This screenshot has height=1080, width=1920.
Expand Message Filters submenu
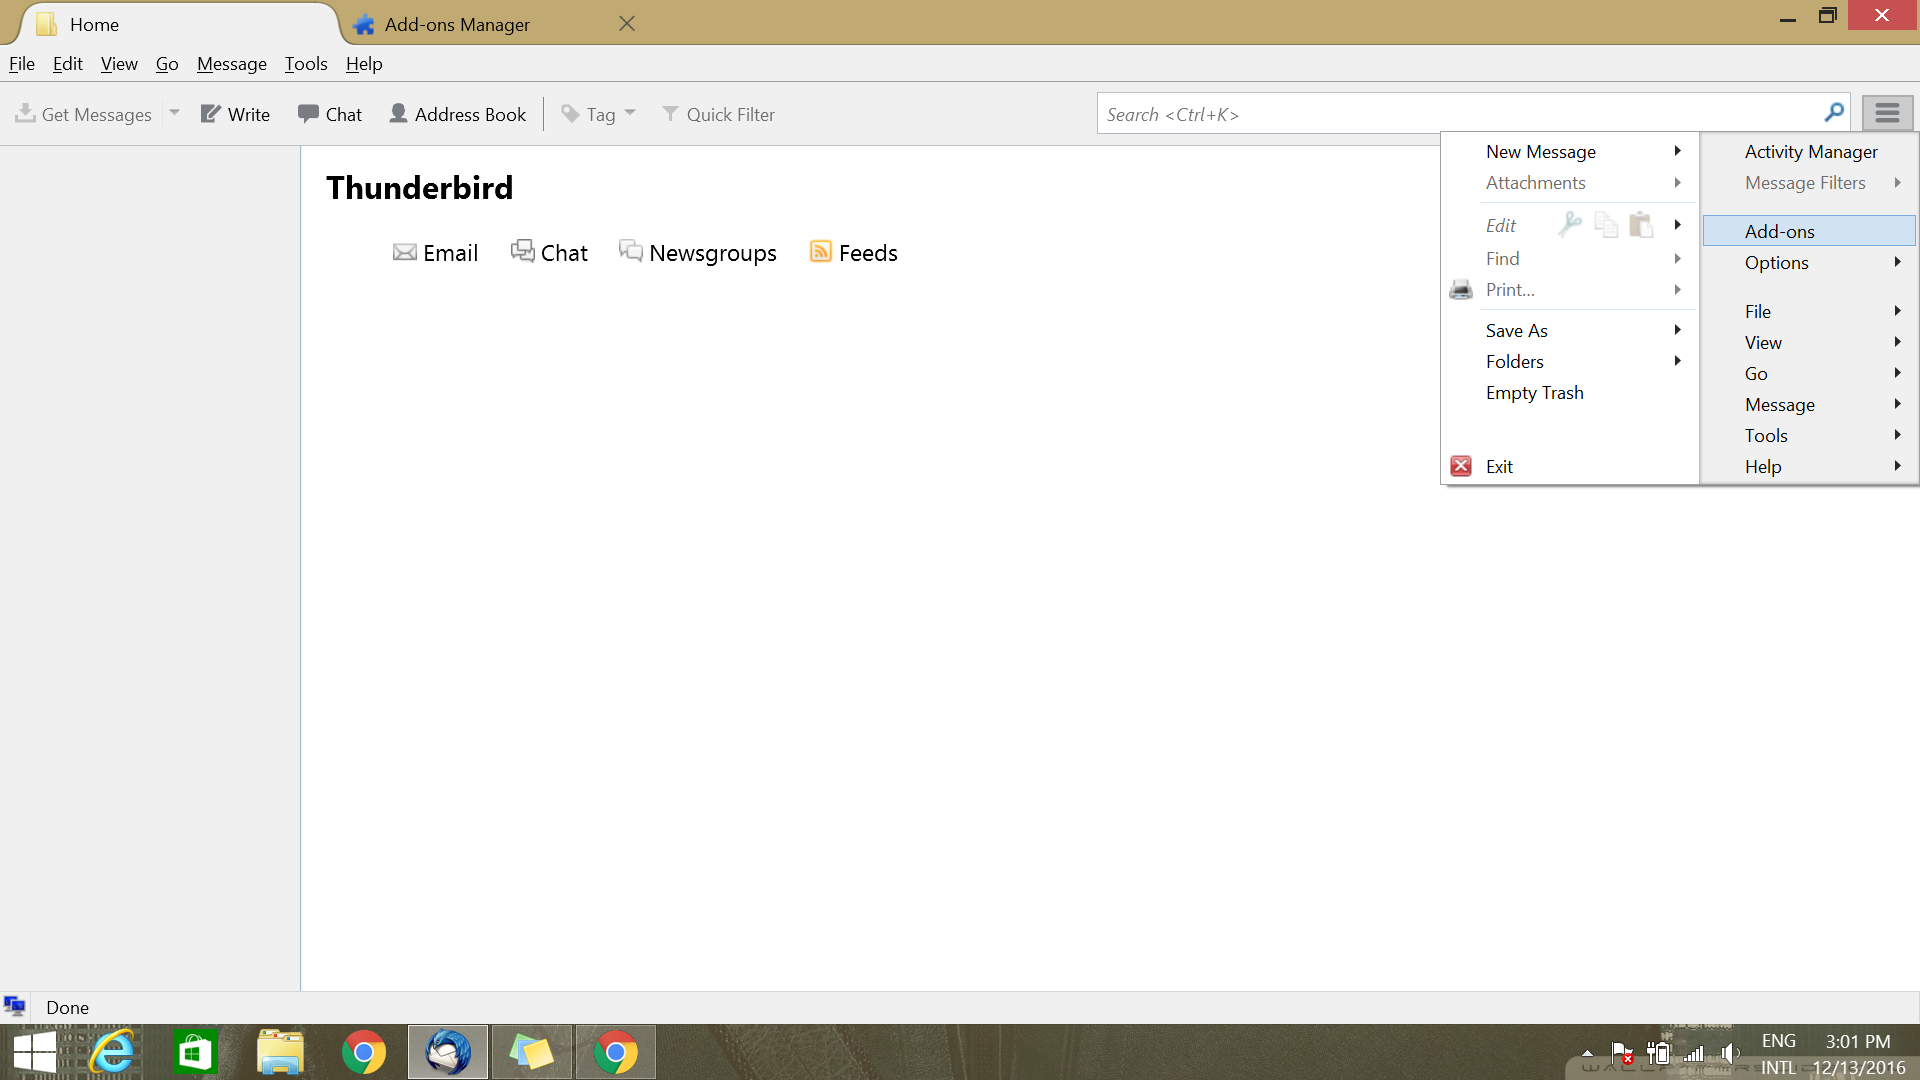[x=1810, y=182]
